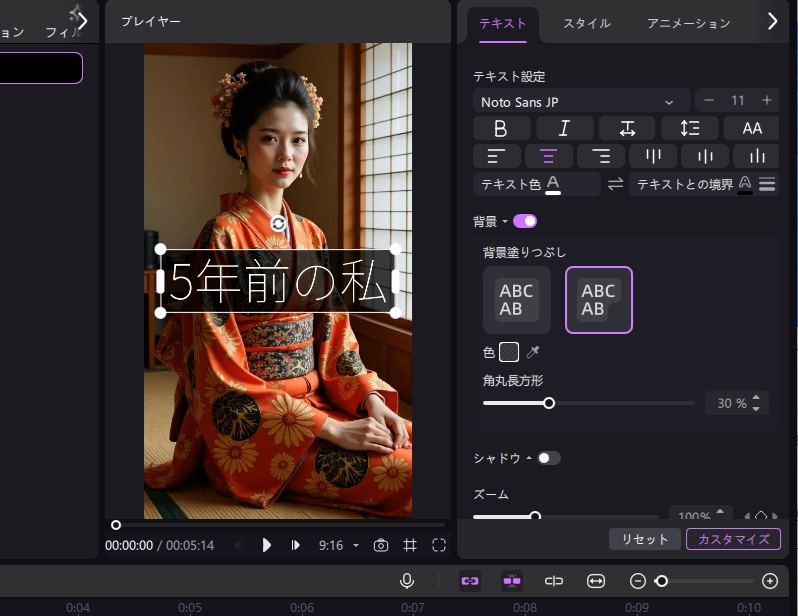This screenshot has width=798, height=616.
Task: Open character spacing option
Action: point(627,128)
